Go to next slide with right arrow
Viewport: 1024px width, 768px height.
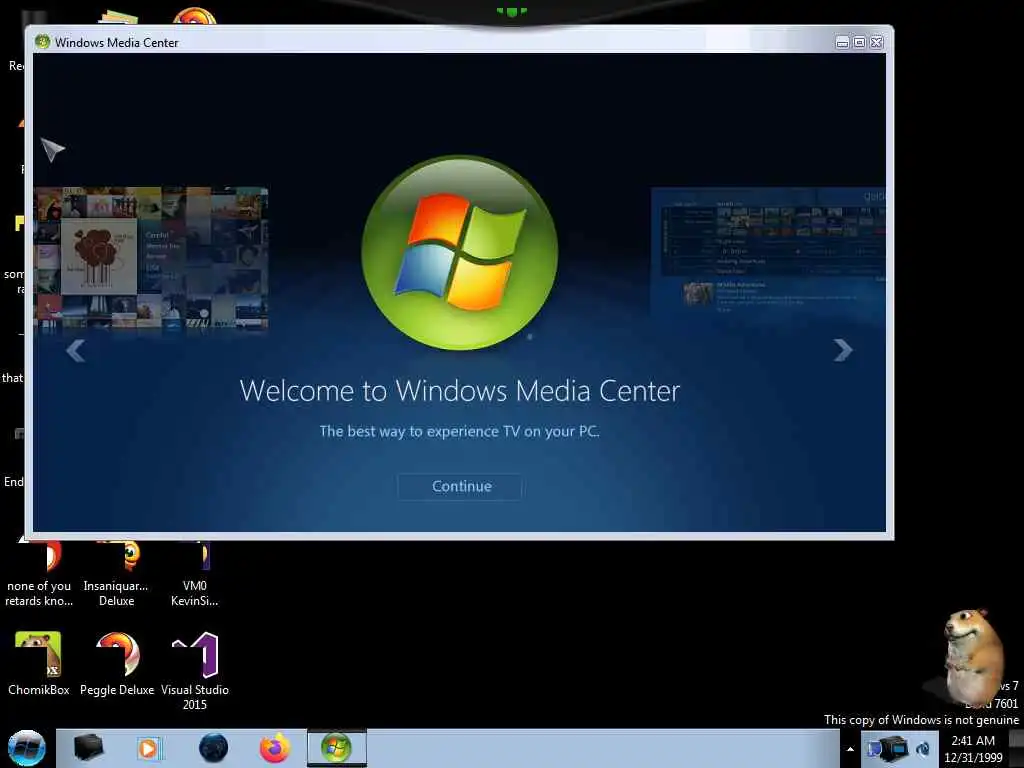pyautogui.click(x=843, y=351)
